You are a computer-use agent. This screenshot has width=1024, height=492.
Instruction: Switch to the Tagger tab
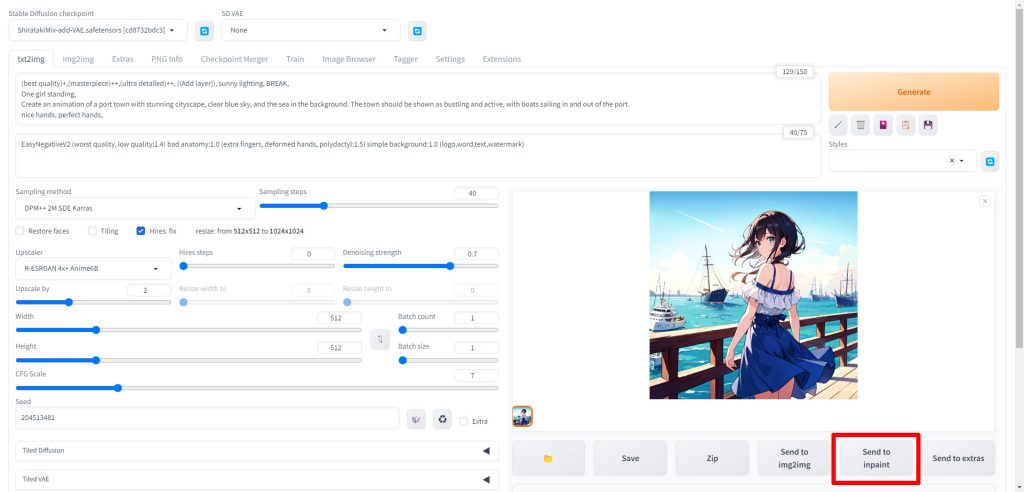[x=406, y=59]
